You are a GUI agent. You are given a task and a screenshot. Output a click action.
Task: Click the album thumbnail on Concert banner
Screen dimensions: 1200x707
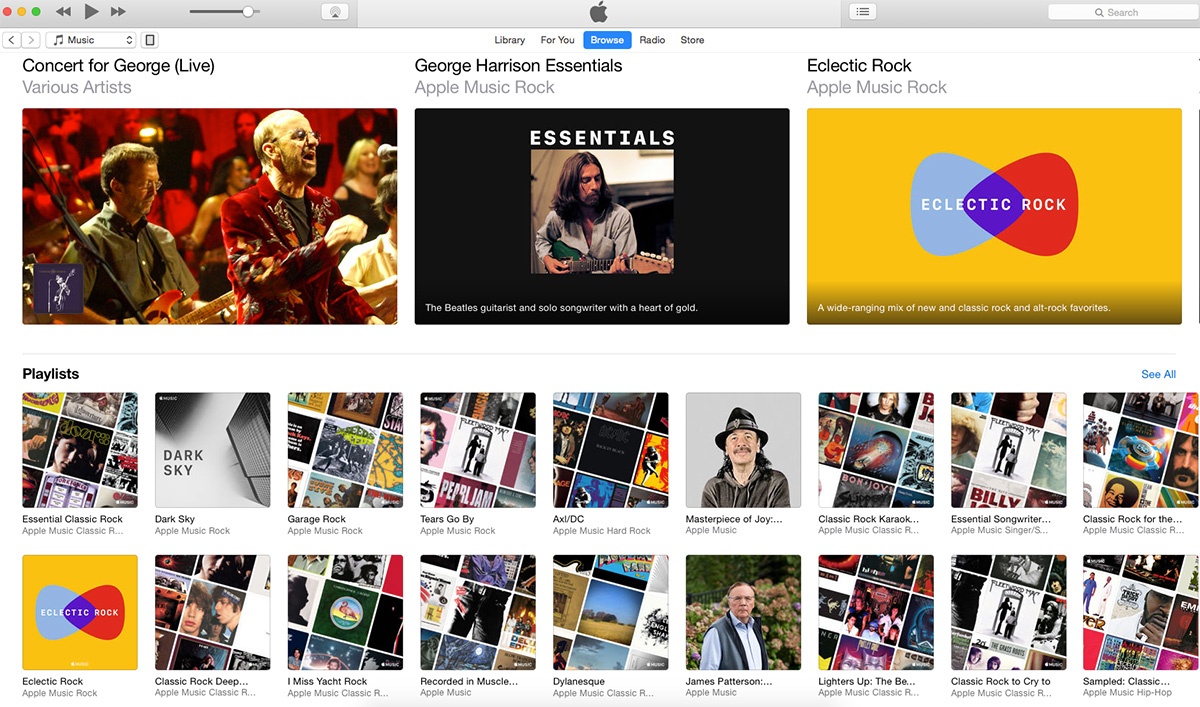point(59,288)
